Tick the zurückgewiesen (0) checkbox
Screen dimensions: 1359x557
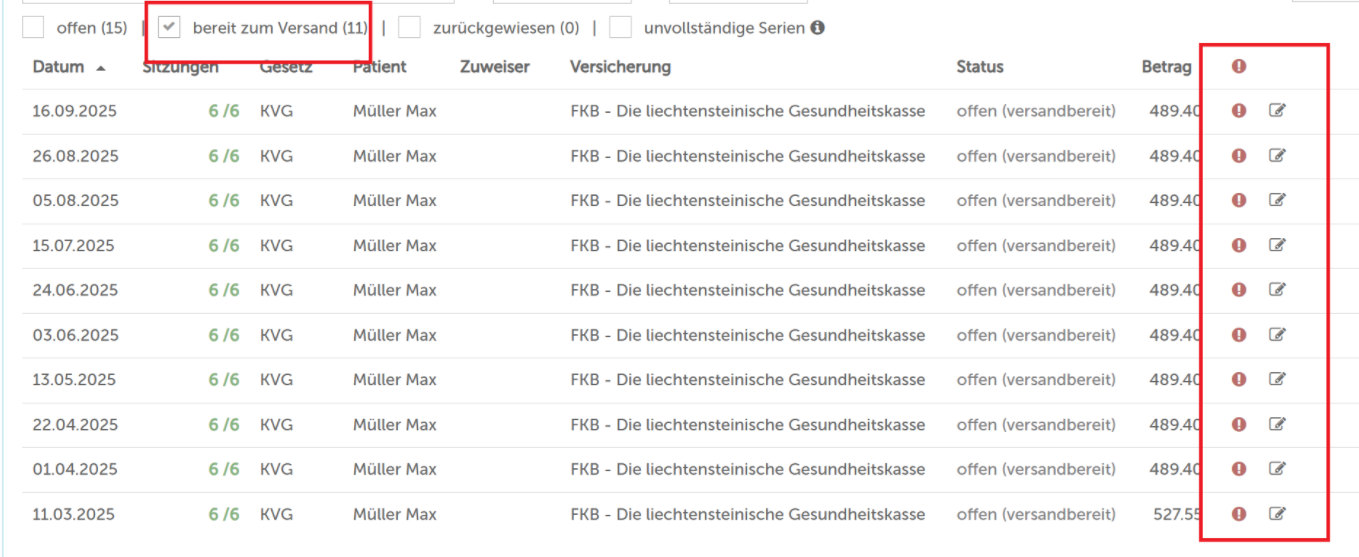click(x=409, y=28)
